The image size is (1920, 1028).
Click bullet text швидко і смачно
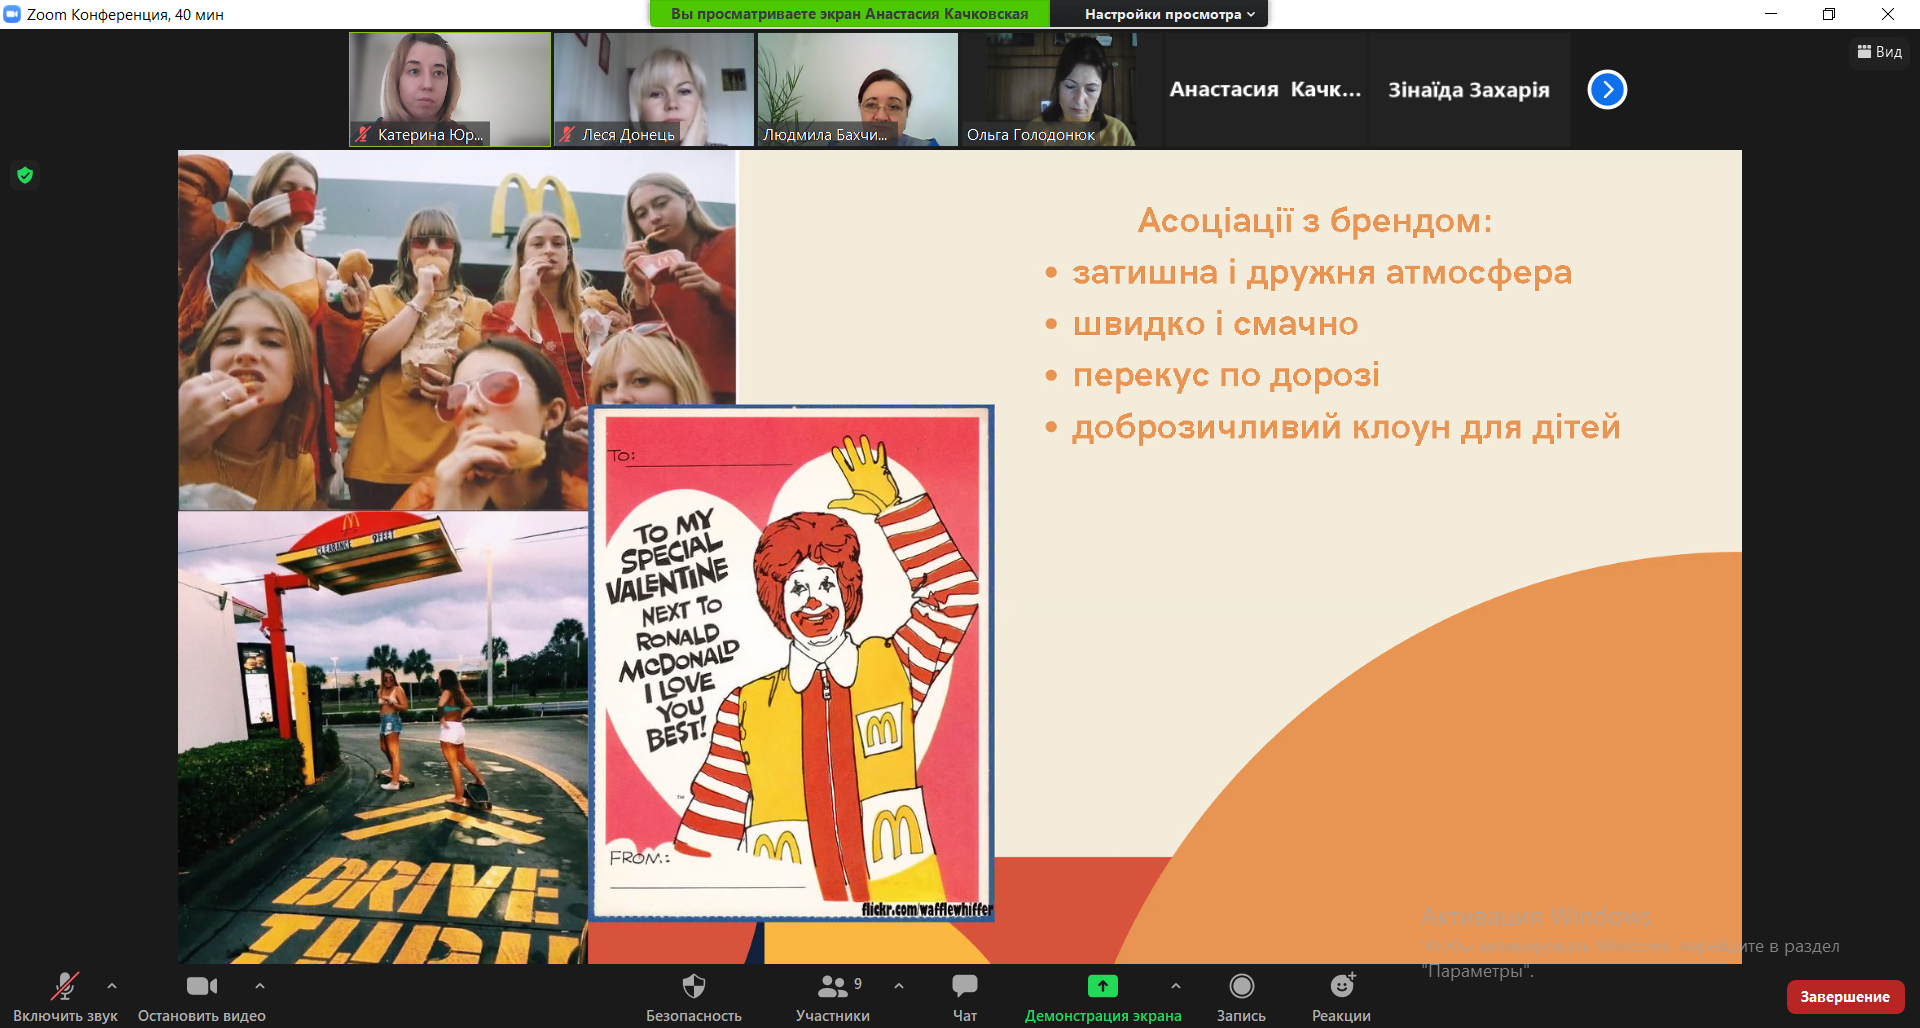(x=1215, y=324)
